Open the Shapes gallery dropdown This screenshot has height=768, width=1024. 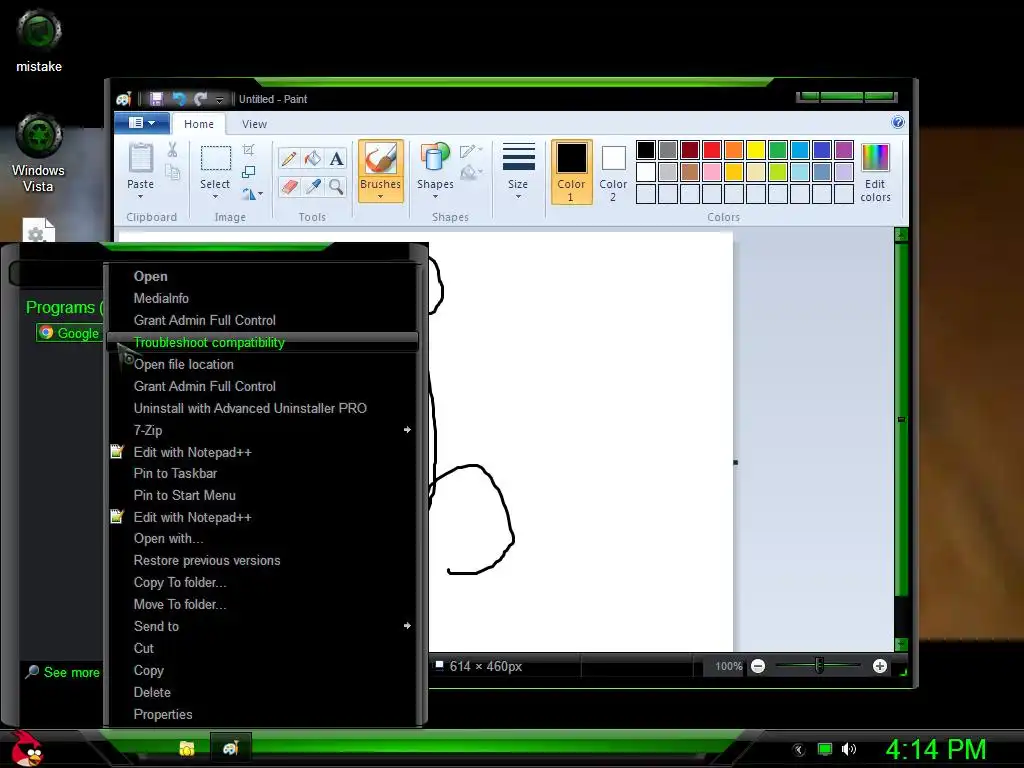click(x=435, y=196)
